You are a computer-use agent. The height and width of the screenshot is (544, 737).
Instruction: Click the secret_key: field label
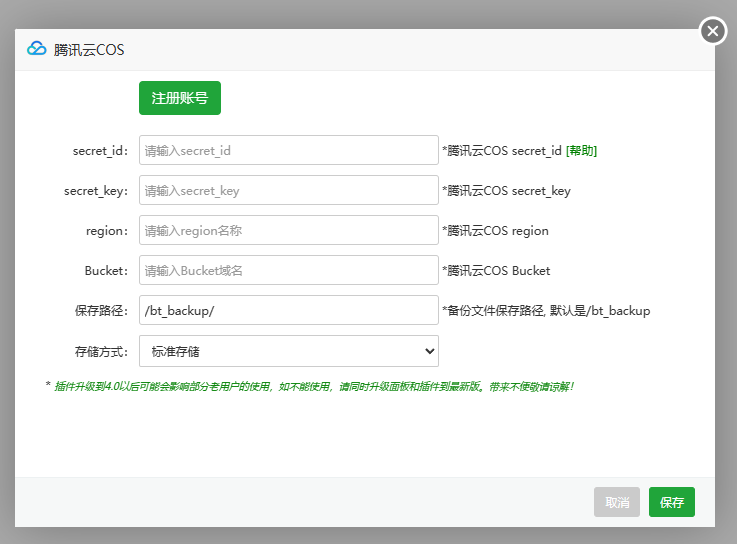click(96, 191)
